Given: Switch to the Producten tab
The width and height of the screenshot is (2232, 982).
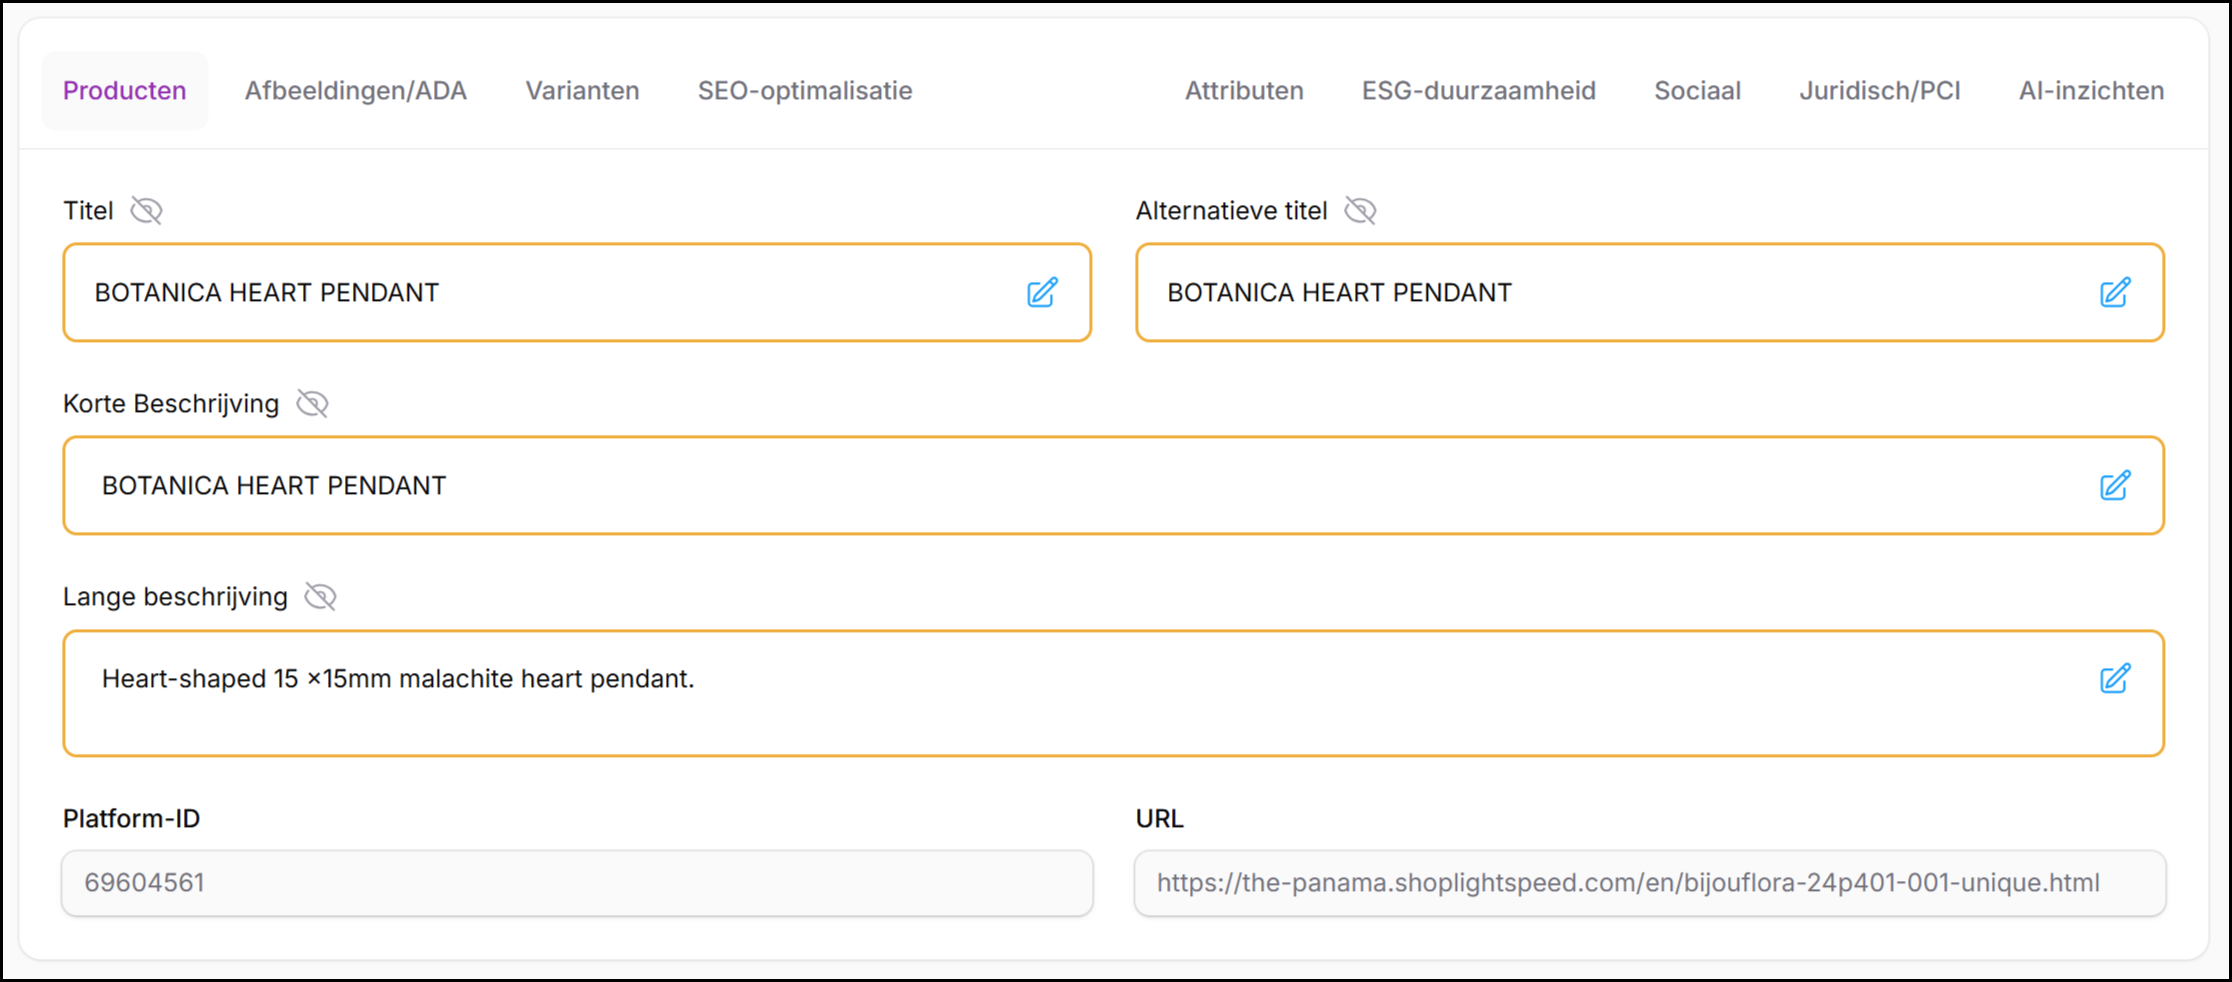Looking at the screenshot, I should [x=124, y=91].
